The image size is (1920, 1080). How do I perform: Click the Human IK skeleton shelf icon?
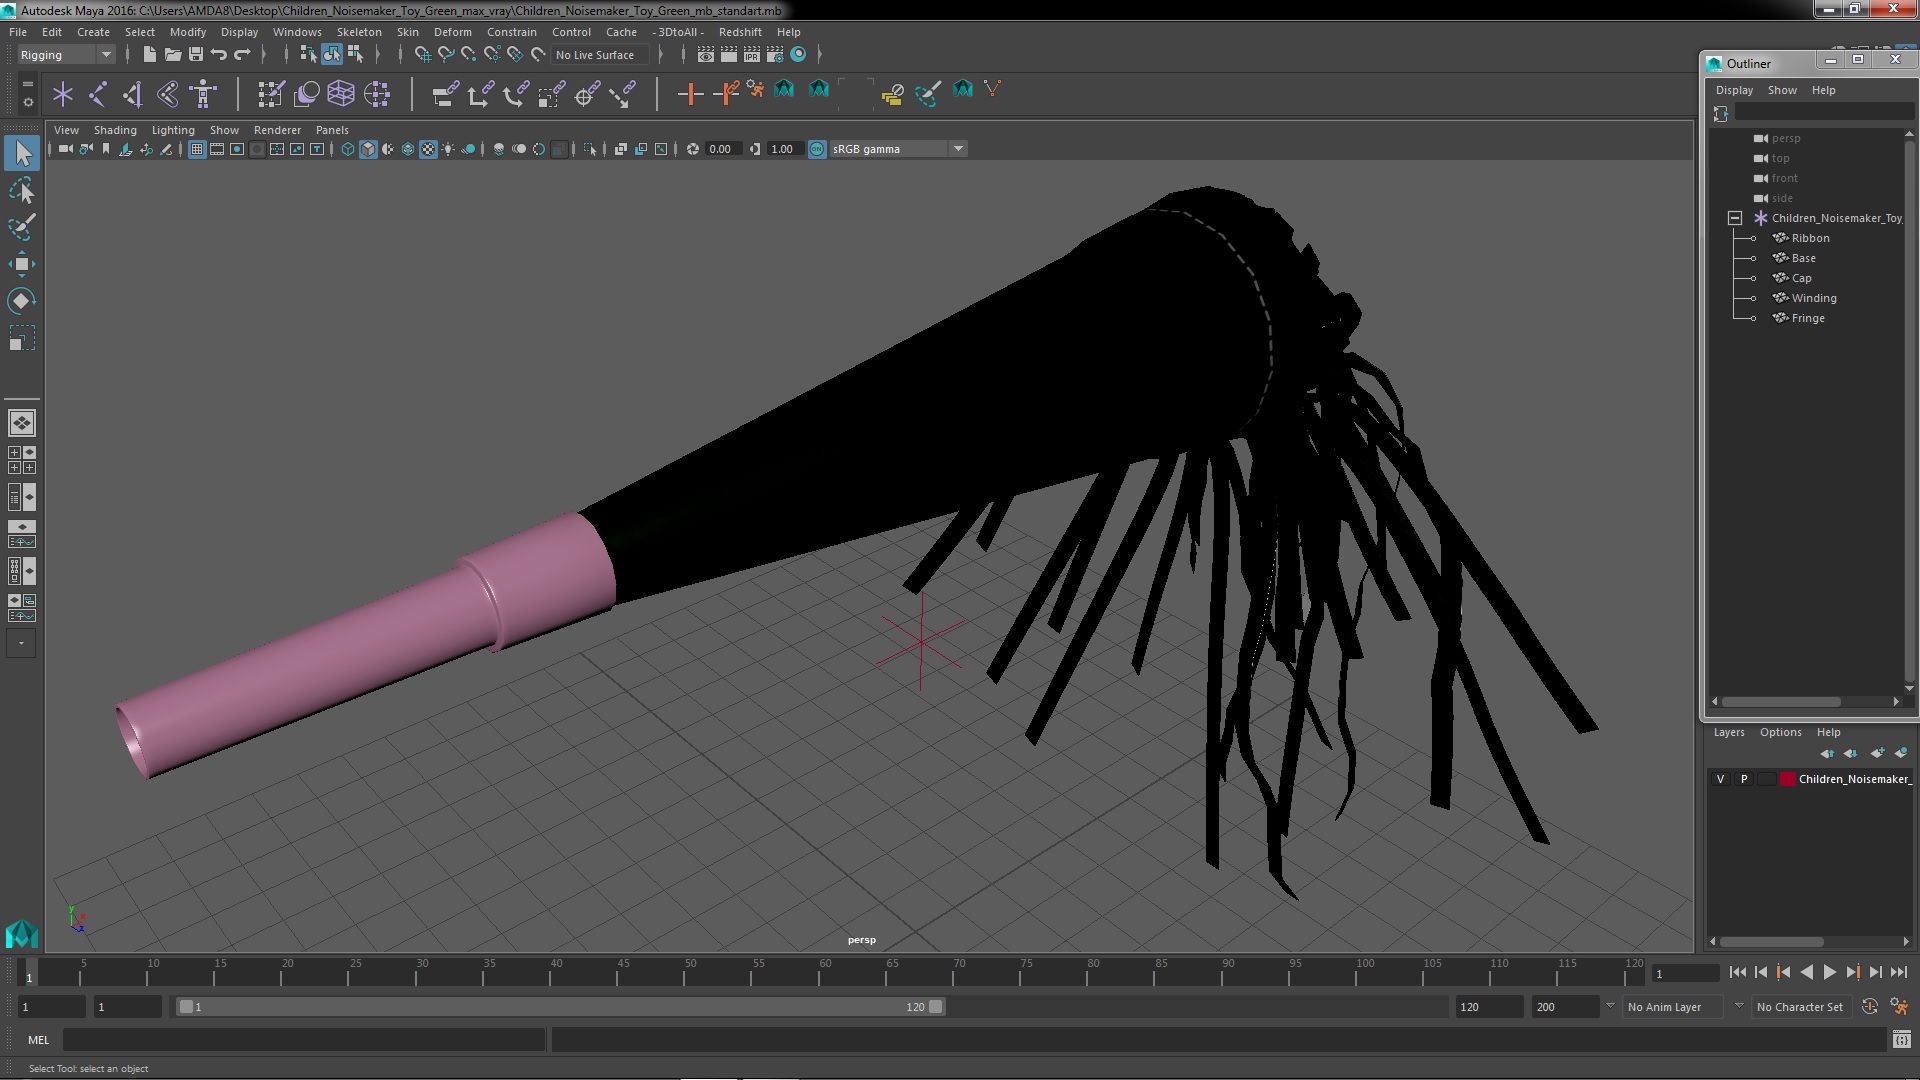pyautogui.click(x=204, y=94)
